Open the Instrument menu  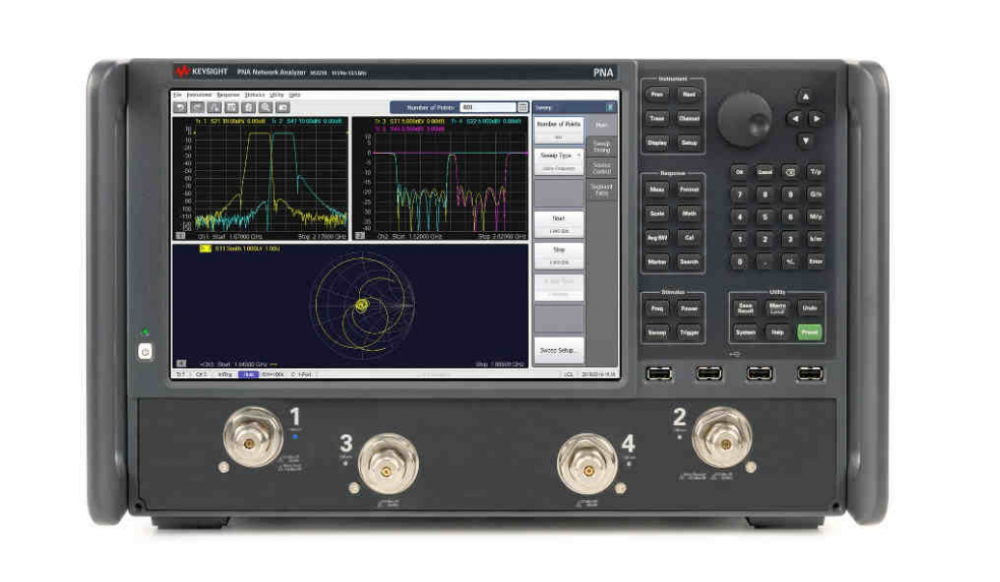click(x=199, y=95)
